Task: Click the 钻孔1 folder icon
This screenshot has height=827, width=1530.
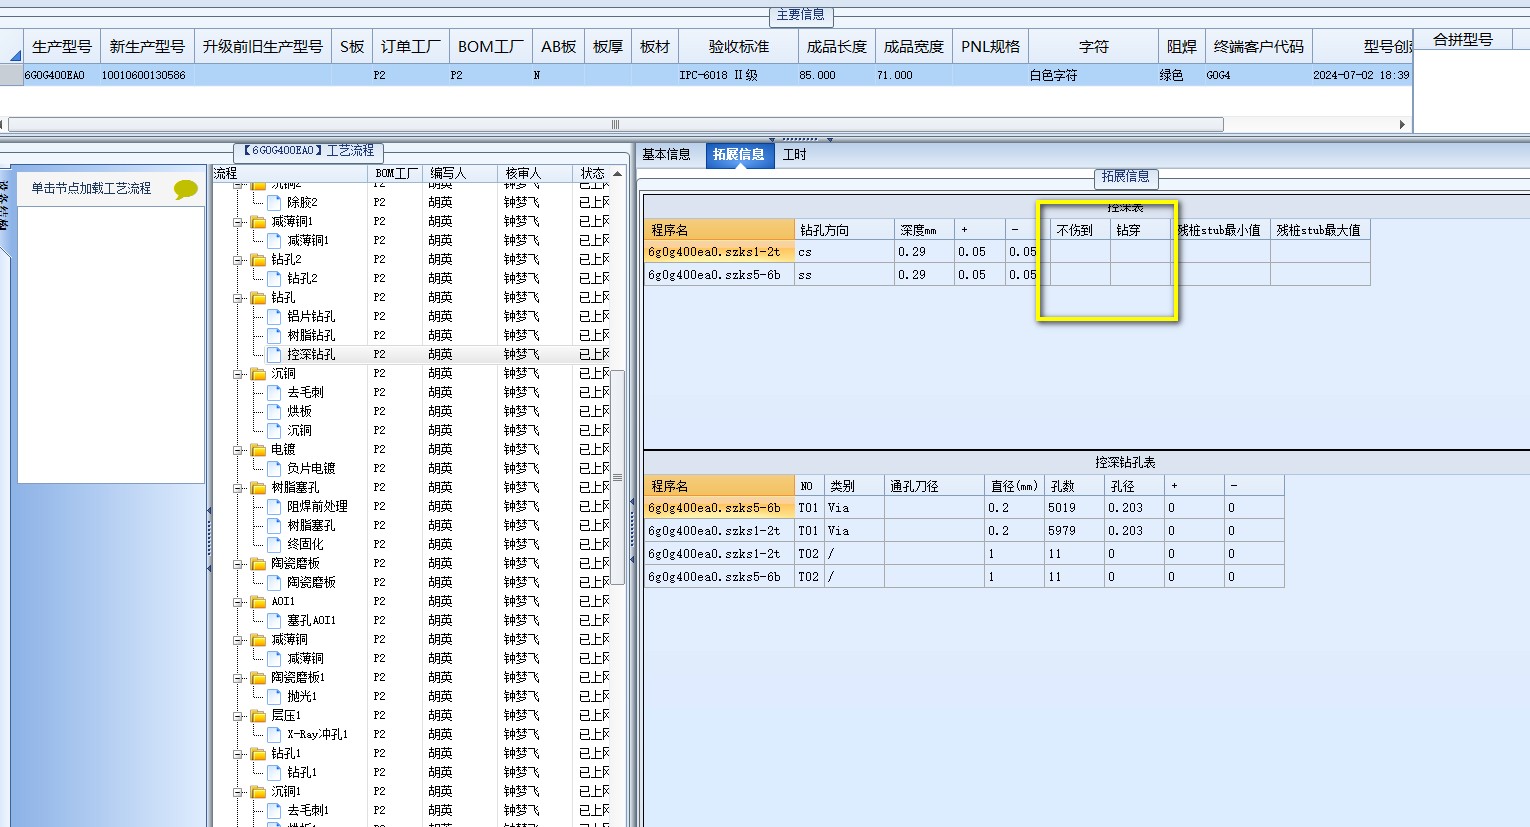Action: click(x=258, y=754)
